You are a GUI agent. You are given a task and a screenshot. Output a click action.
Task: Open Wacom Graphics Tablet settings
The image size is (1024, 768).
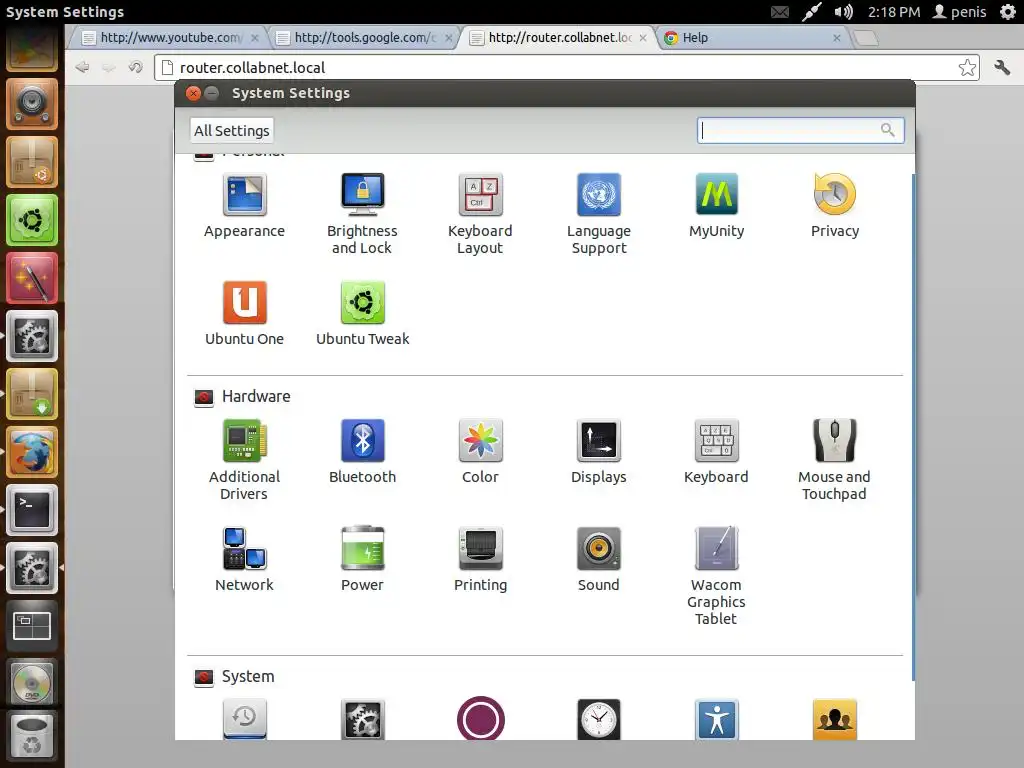tap(716, 576)
